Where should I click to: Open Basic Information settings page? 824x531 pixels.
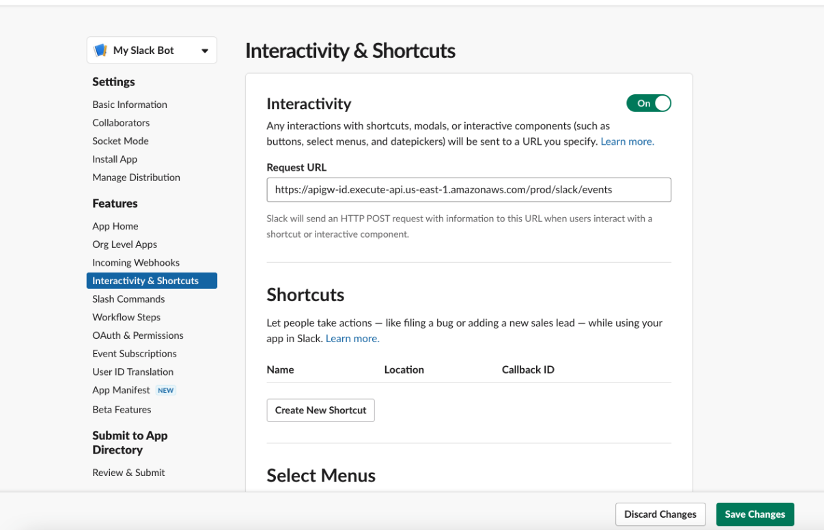point(130,105)
